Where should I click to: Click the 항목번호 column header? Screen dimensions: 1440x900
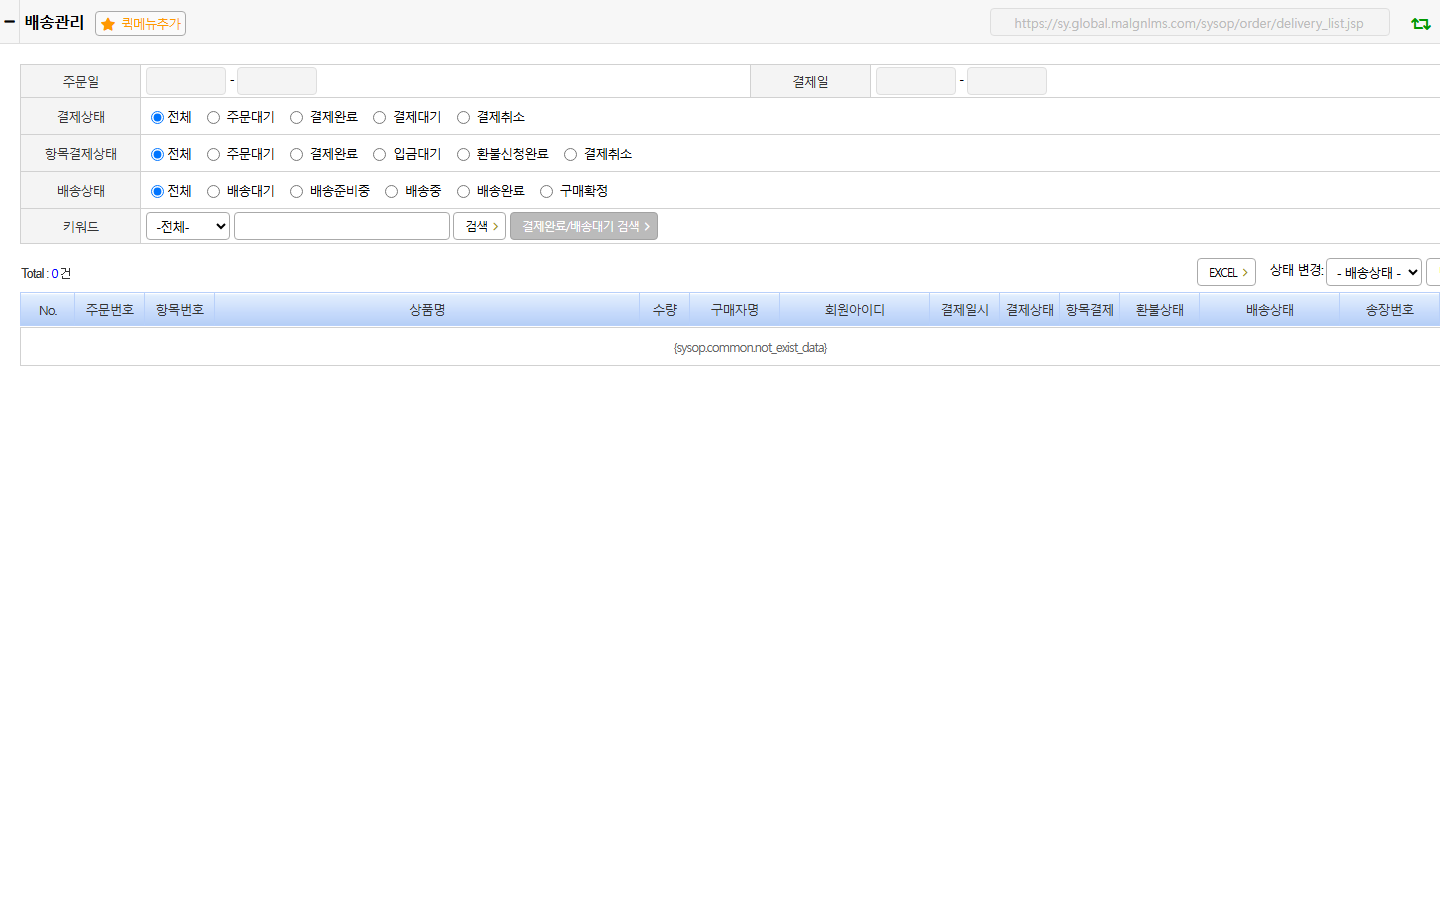(180, 310)
